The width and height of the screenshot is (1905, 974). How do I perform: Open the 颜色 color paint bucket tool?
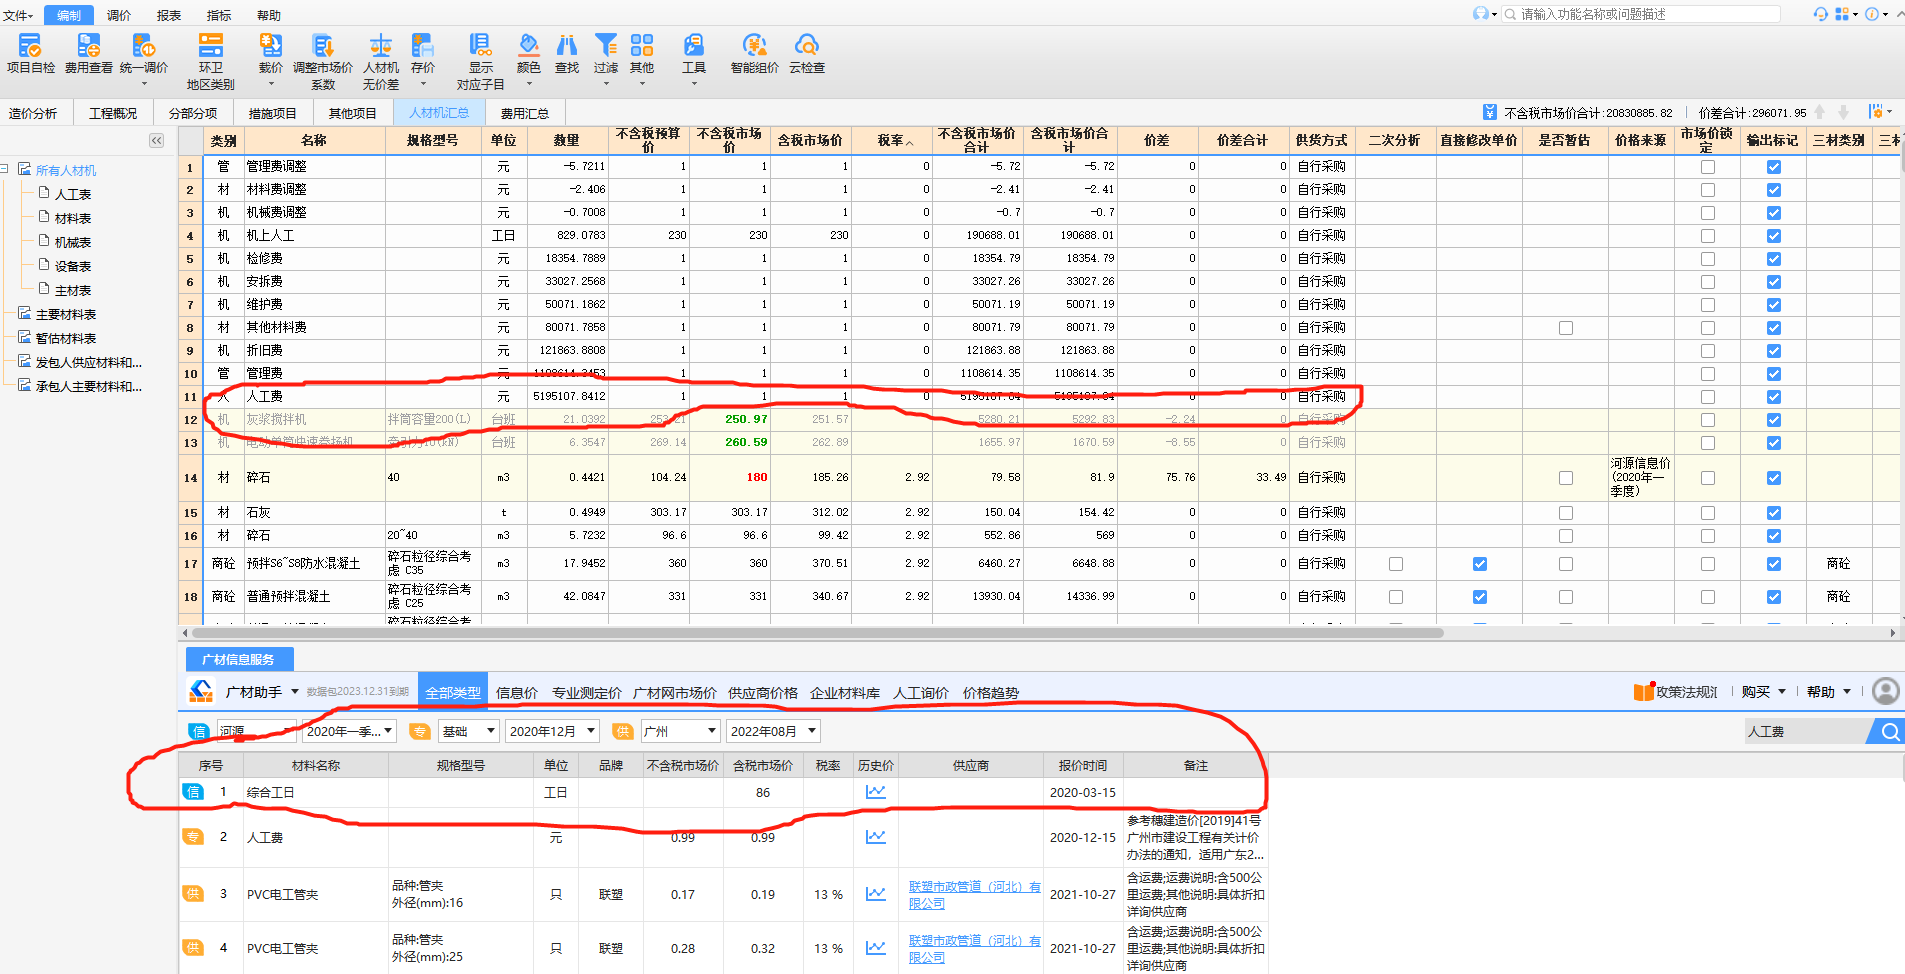tap(529, 53)
